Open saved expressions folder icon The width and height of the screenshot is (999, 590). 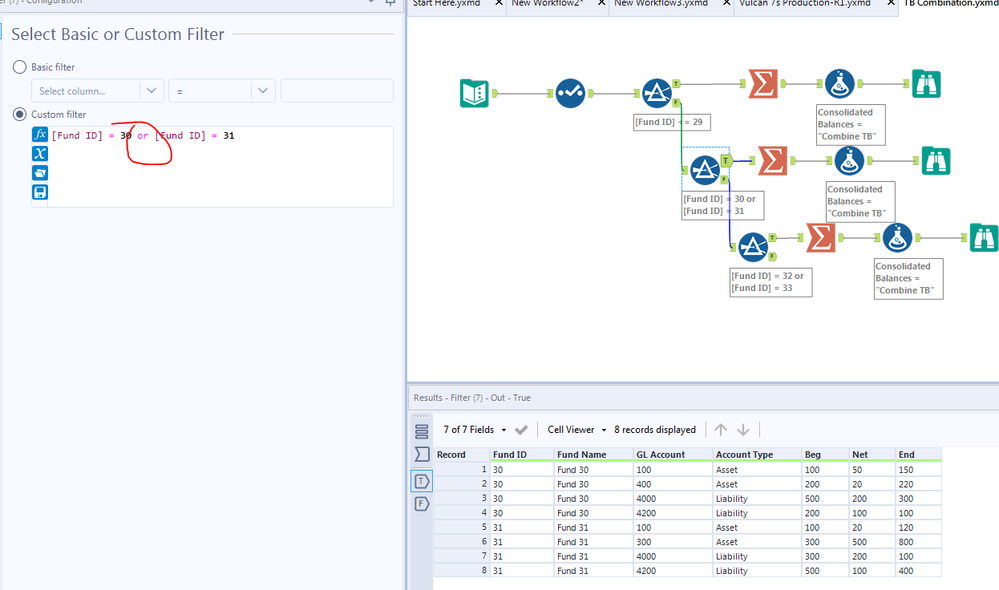point(40,173)
